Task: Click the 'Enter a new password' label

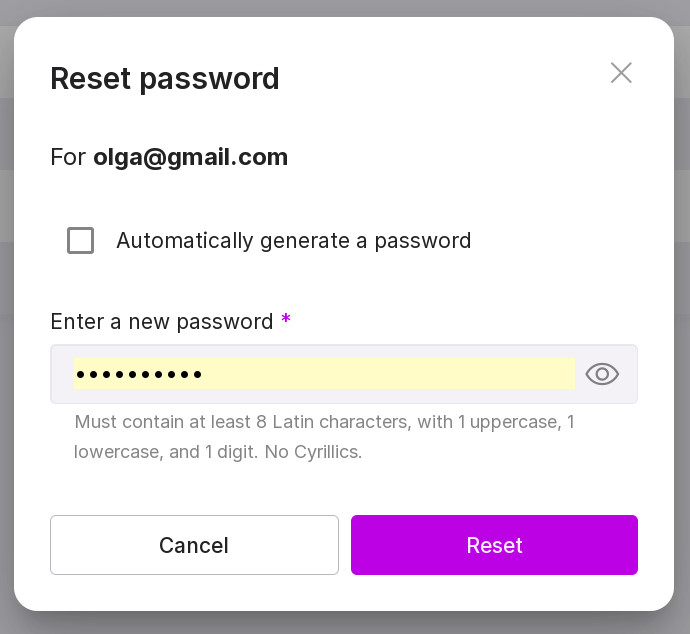Action: (161, 322)
